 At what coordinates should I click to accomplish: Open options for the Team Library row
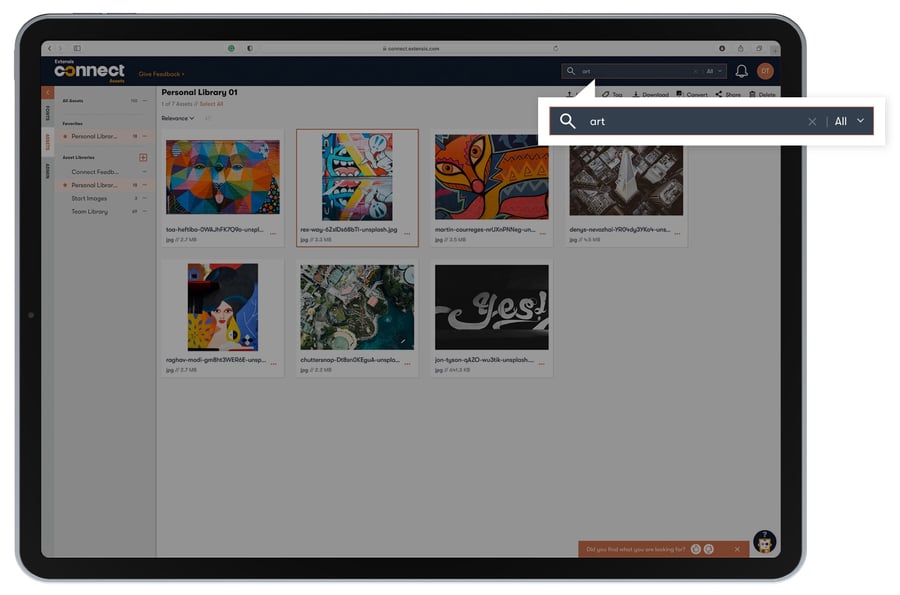[x=145, y=212]
